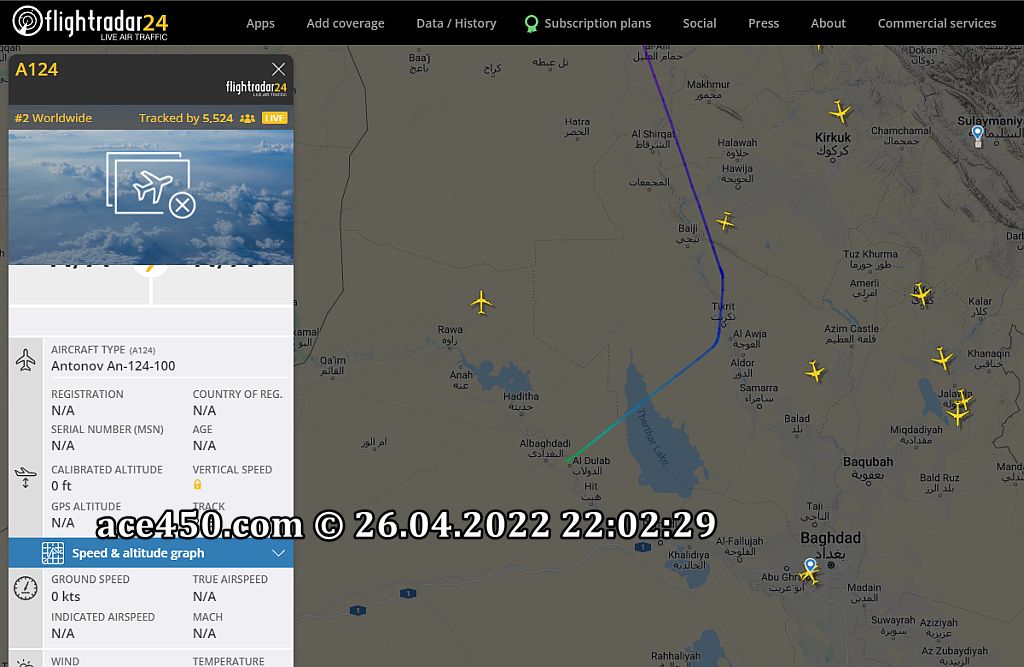Image resolution: width=1024 pixels, height=667 pixels.
Task: Open the Data / History menu
Action: tap(456, 24)
